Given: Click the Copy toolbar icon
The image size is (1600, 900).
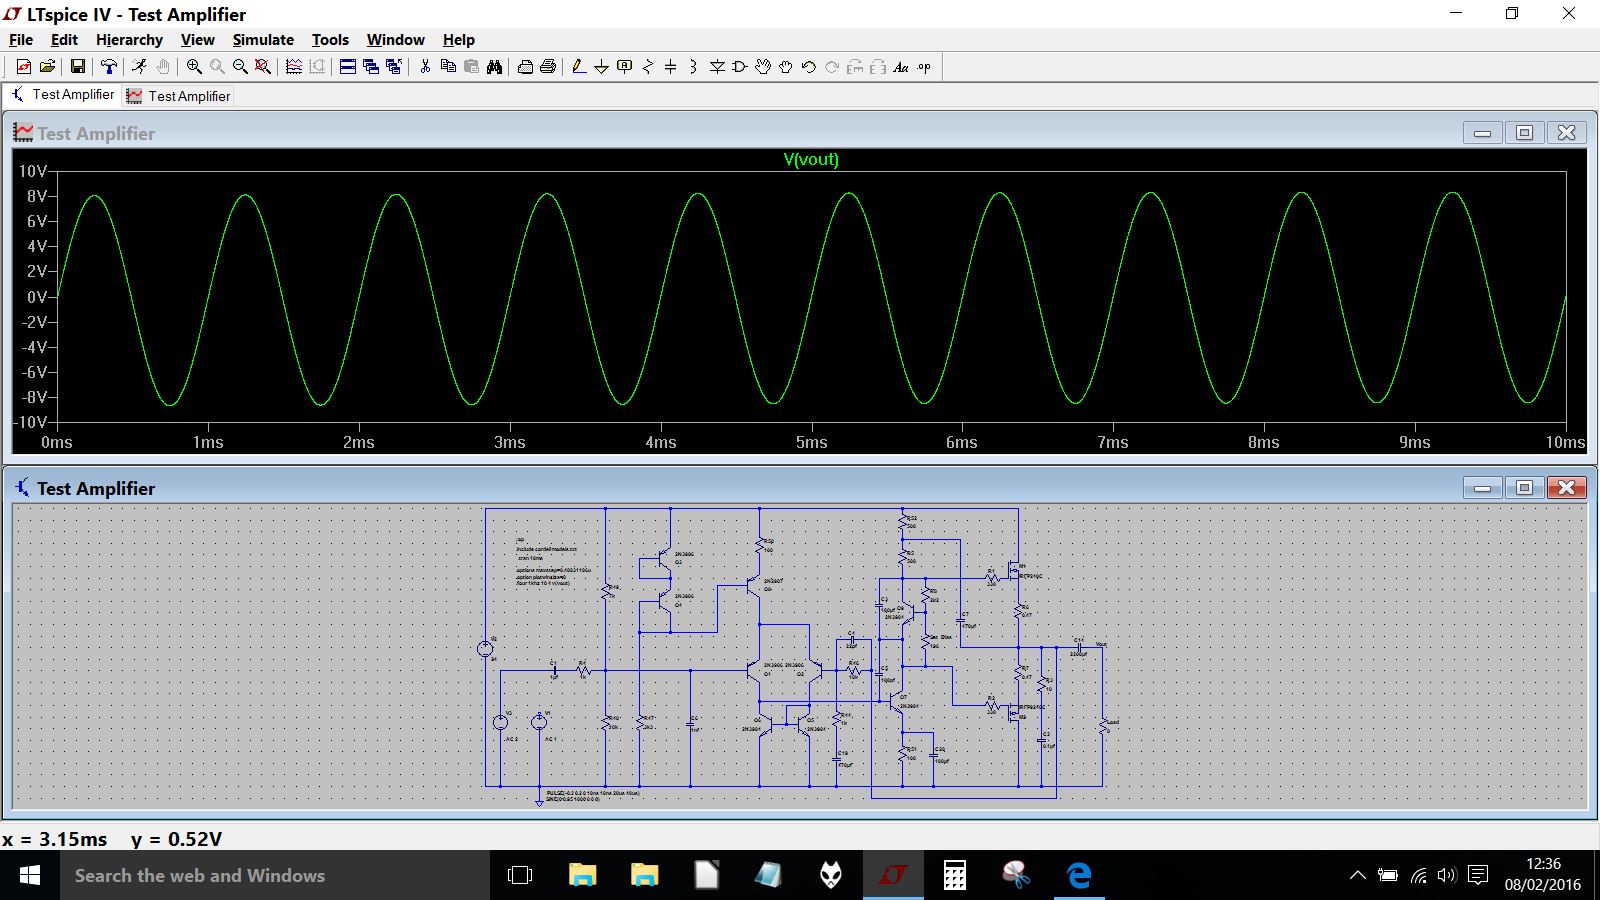Looking at the screenshot, I should 448,67.
